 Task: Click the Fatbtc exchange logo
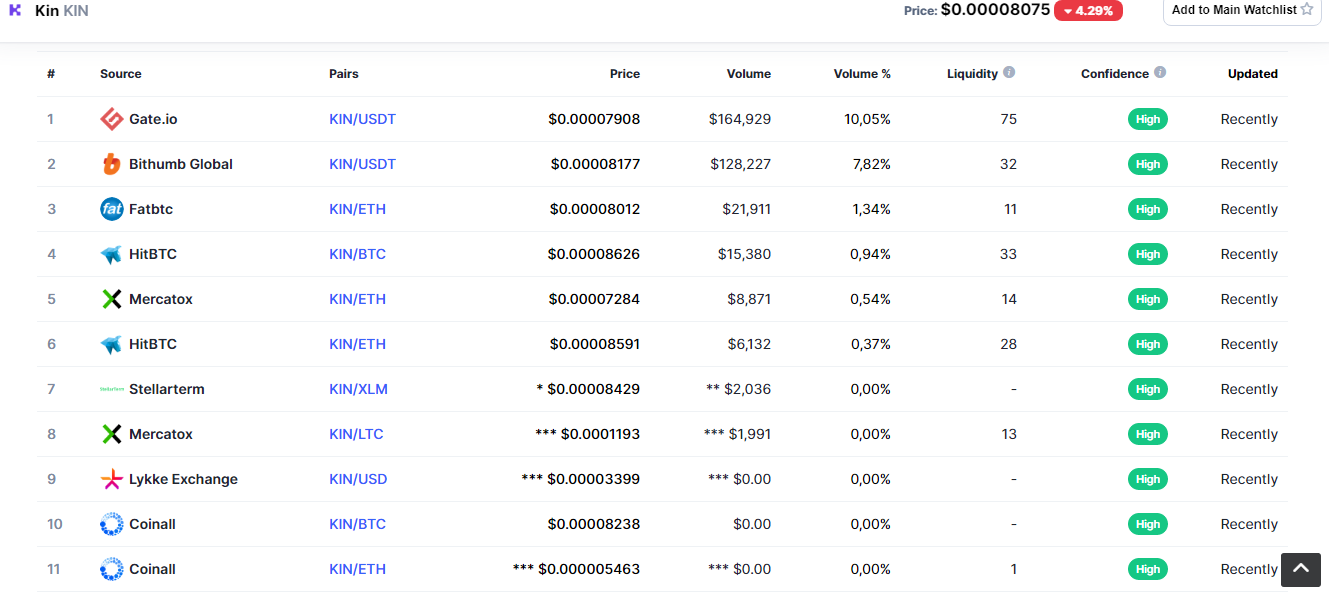[x=112, y=209]
